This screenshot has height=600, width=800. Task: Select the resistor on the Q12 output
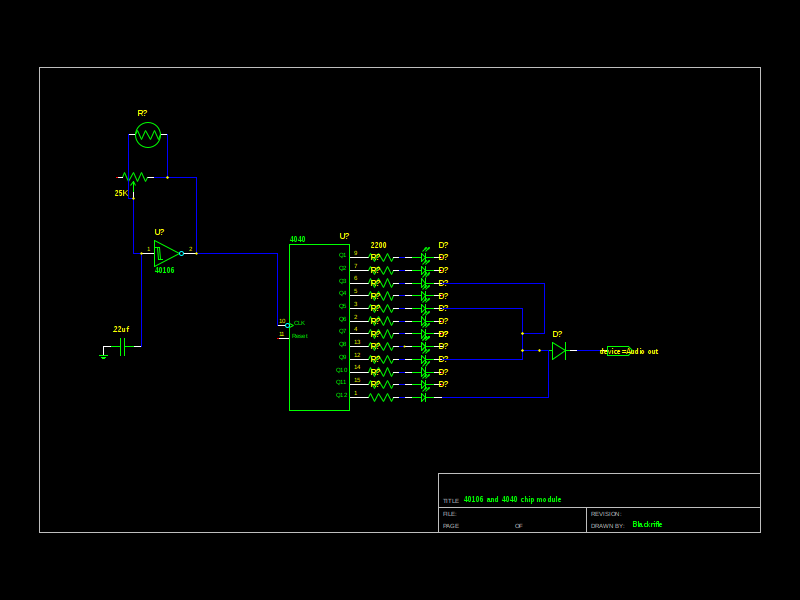pos(381,397)
